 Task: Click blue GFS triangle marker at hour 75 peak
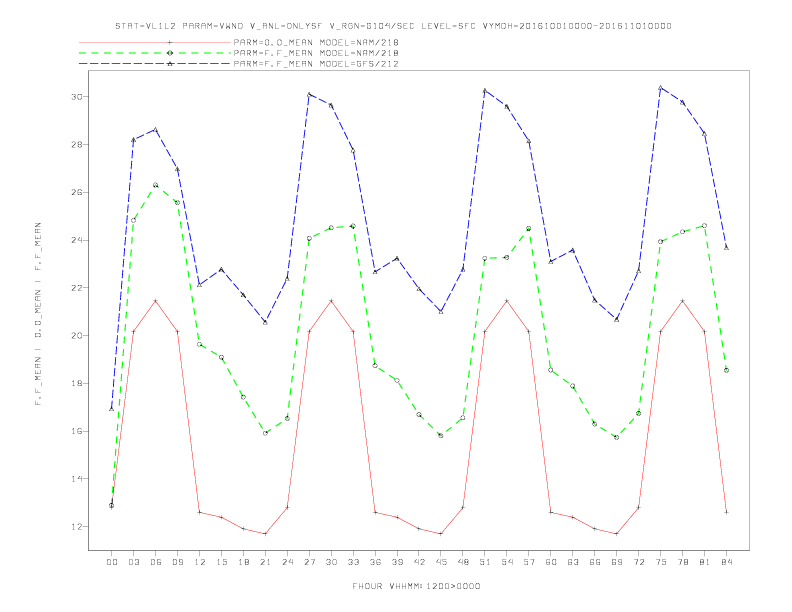(x=661, y=87)
